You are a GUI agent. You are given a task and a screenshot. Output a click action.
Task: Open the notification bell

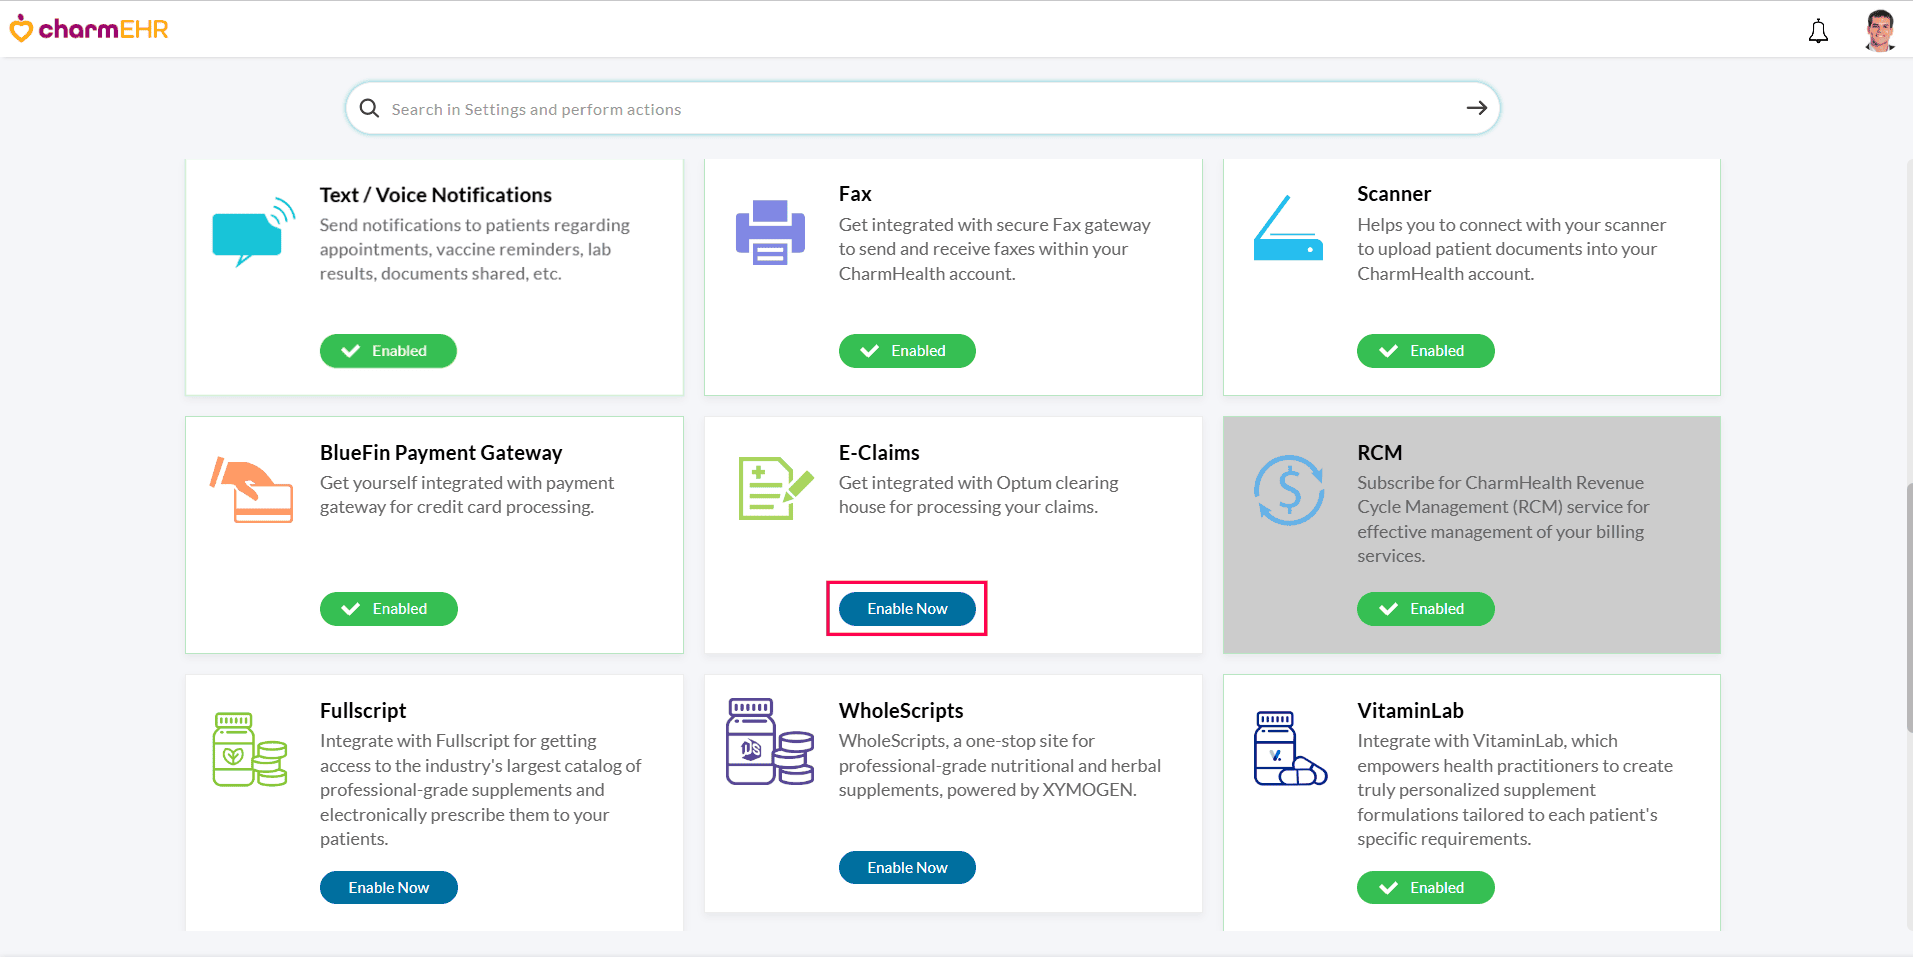coord(1818,31)
